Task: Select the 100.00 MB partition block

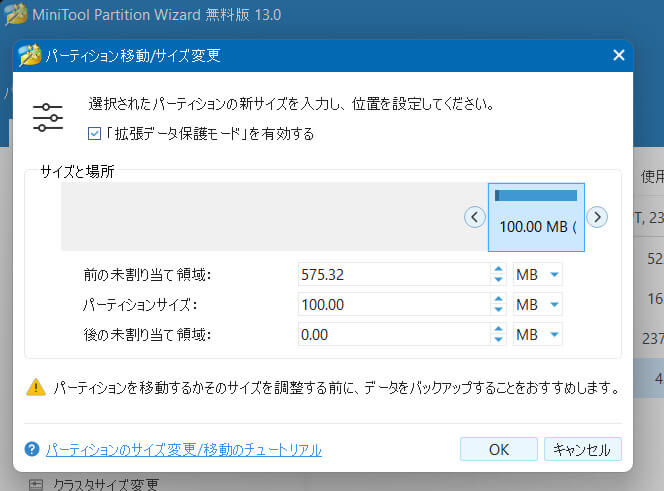Action: coord(536,217)
